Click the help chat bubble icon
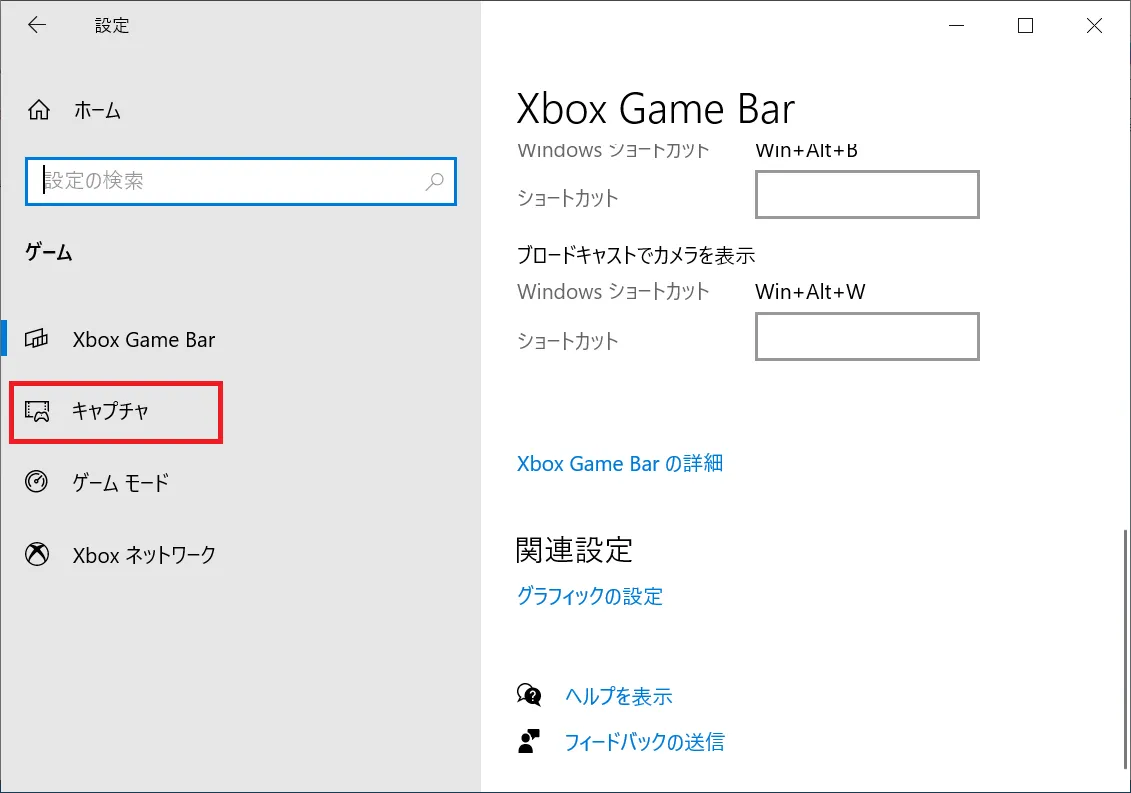The image size is (1131, 793). pyautogui.click(x=529, y=695)
